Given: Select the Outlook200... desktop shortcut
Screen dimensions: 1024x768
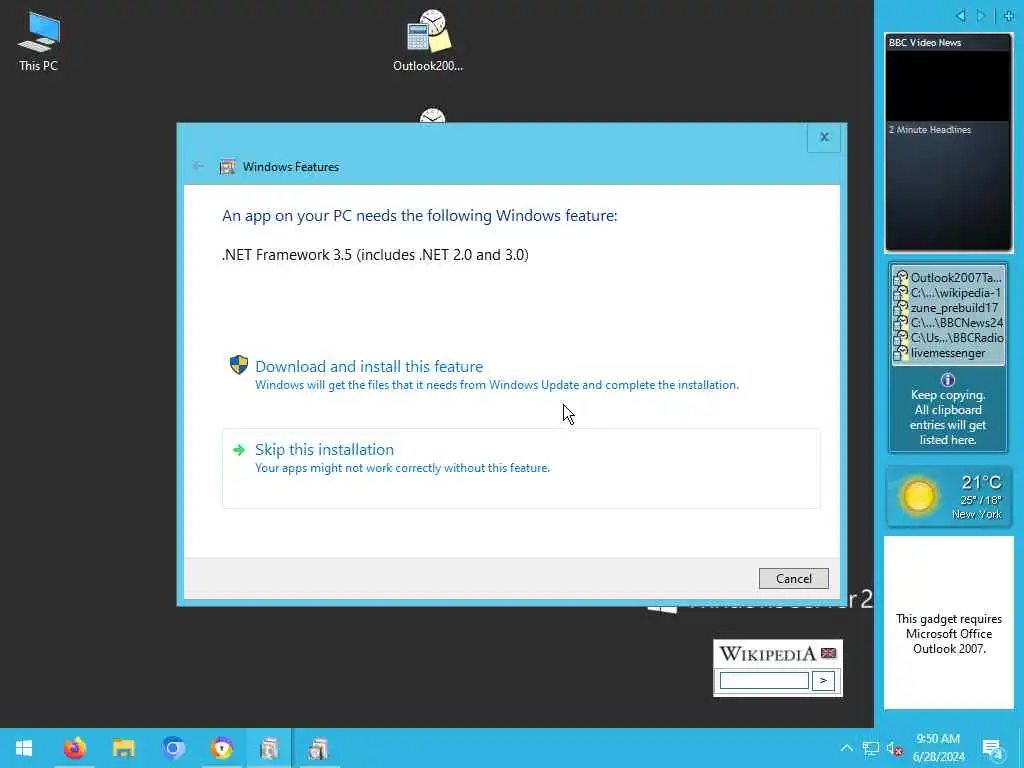Looking at the screenshot, I should (428, 40).
